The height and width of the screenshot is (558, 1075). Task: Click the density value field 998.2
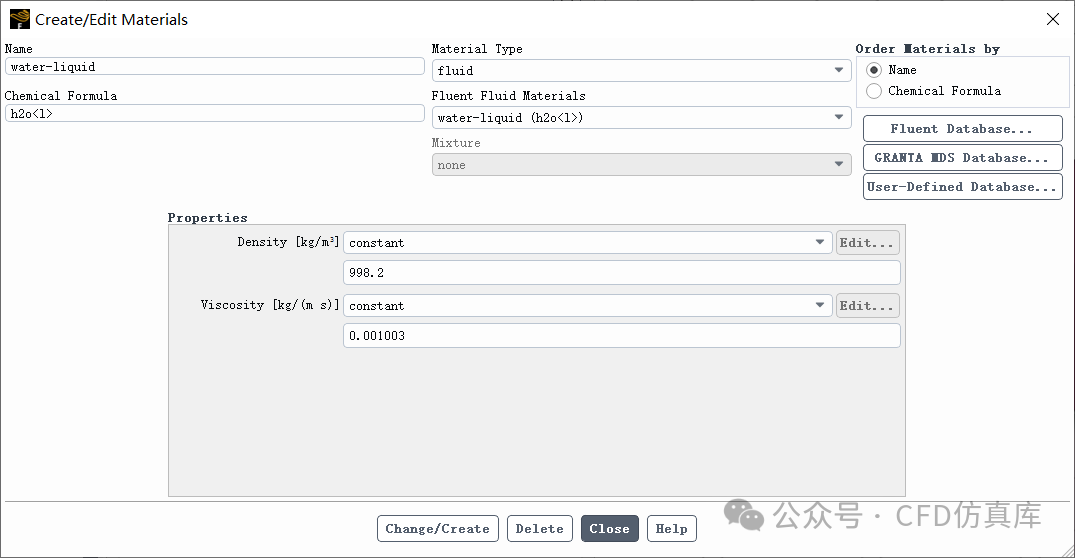click(x=622, y=273)
